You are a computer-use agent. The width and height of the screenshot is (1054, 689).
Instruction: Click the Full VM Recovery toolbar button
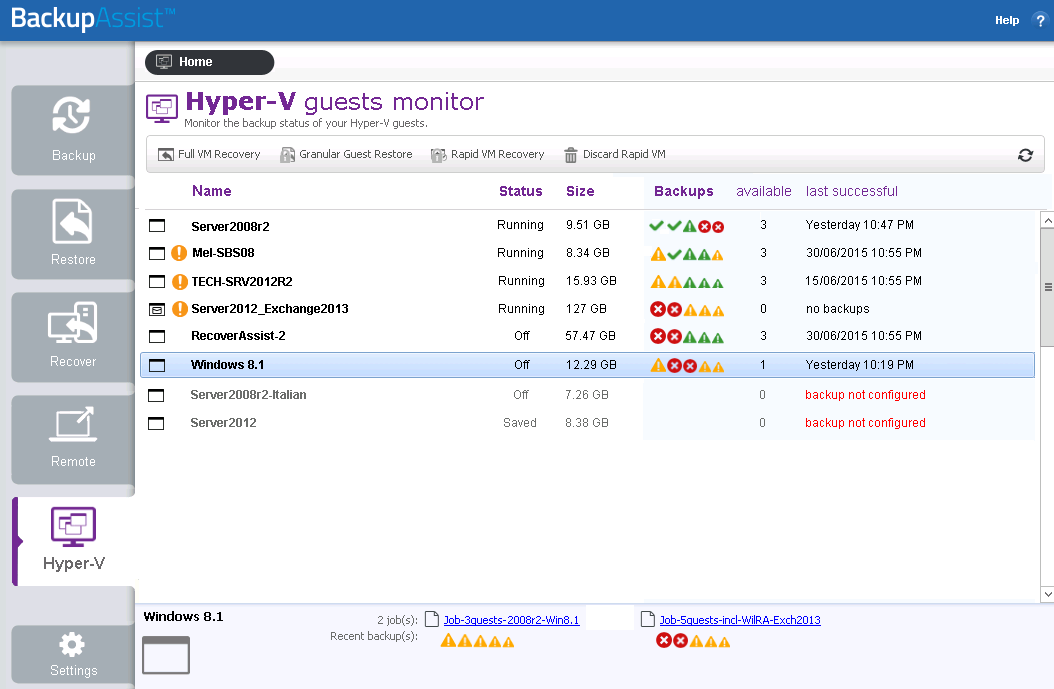209,155
